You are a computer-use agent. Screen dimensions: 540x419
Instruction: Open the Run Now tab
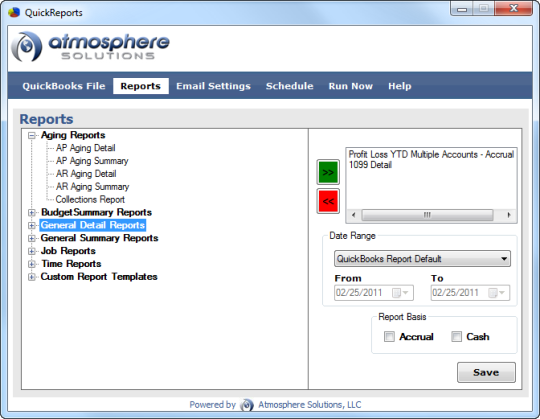pyautogui.click(x=351, y=86)
